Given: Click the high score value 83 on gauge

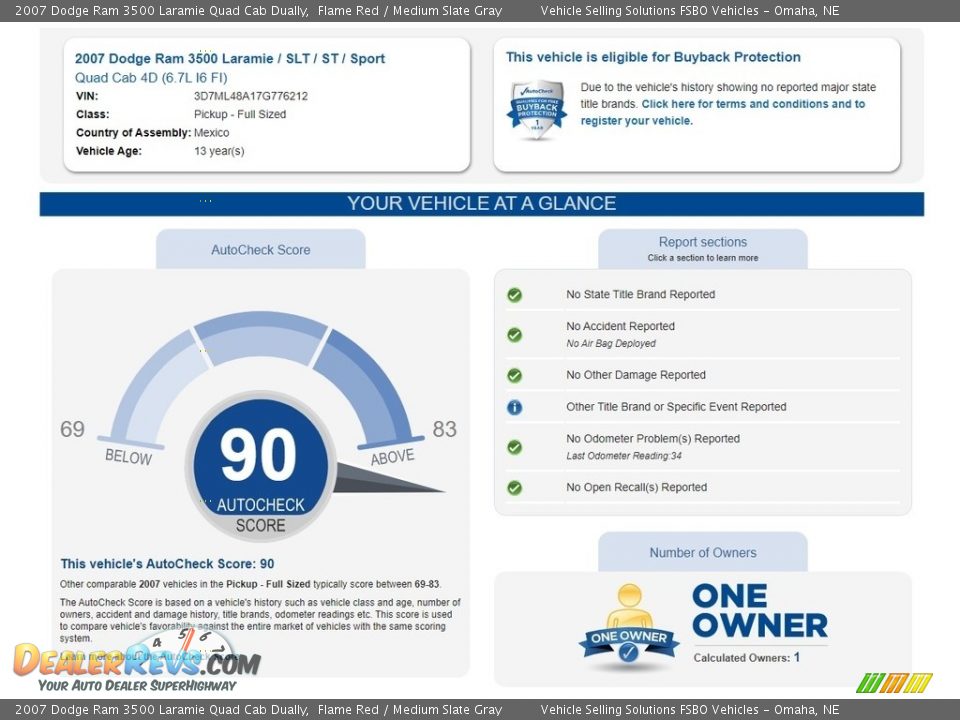Looking at the screenshot, I should click(x=444, y=429).
